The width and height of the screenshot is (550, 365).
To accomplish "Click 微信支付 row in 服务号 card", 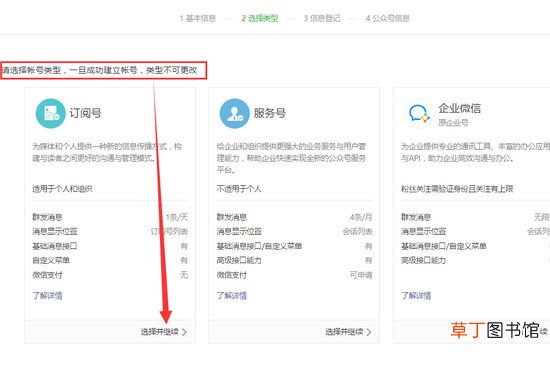I will (294, 275).
